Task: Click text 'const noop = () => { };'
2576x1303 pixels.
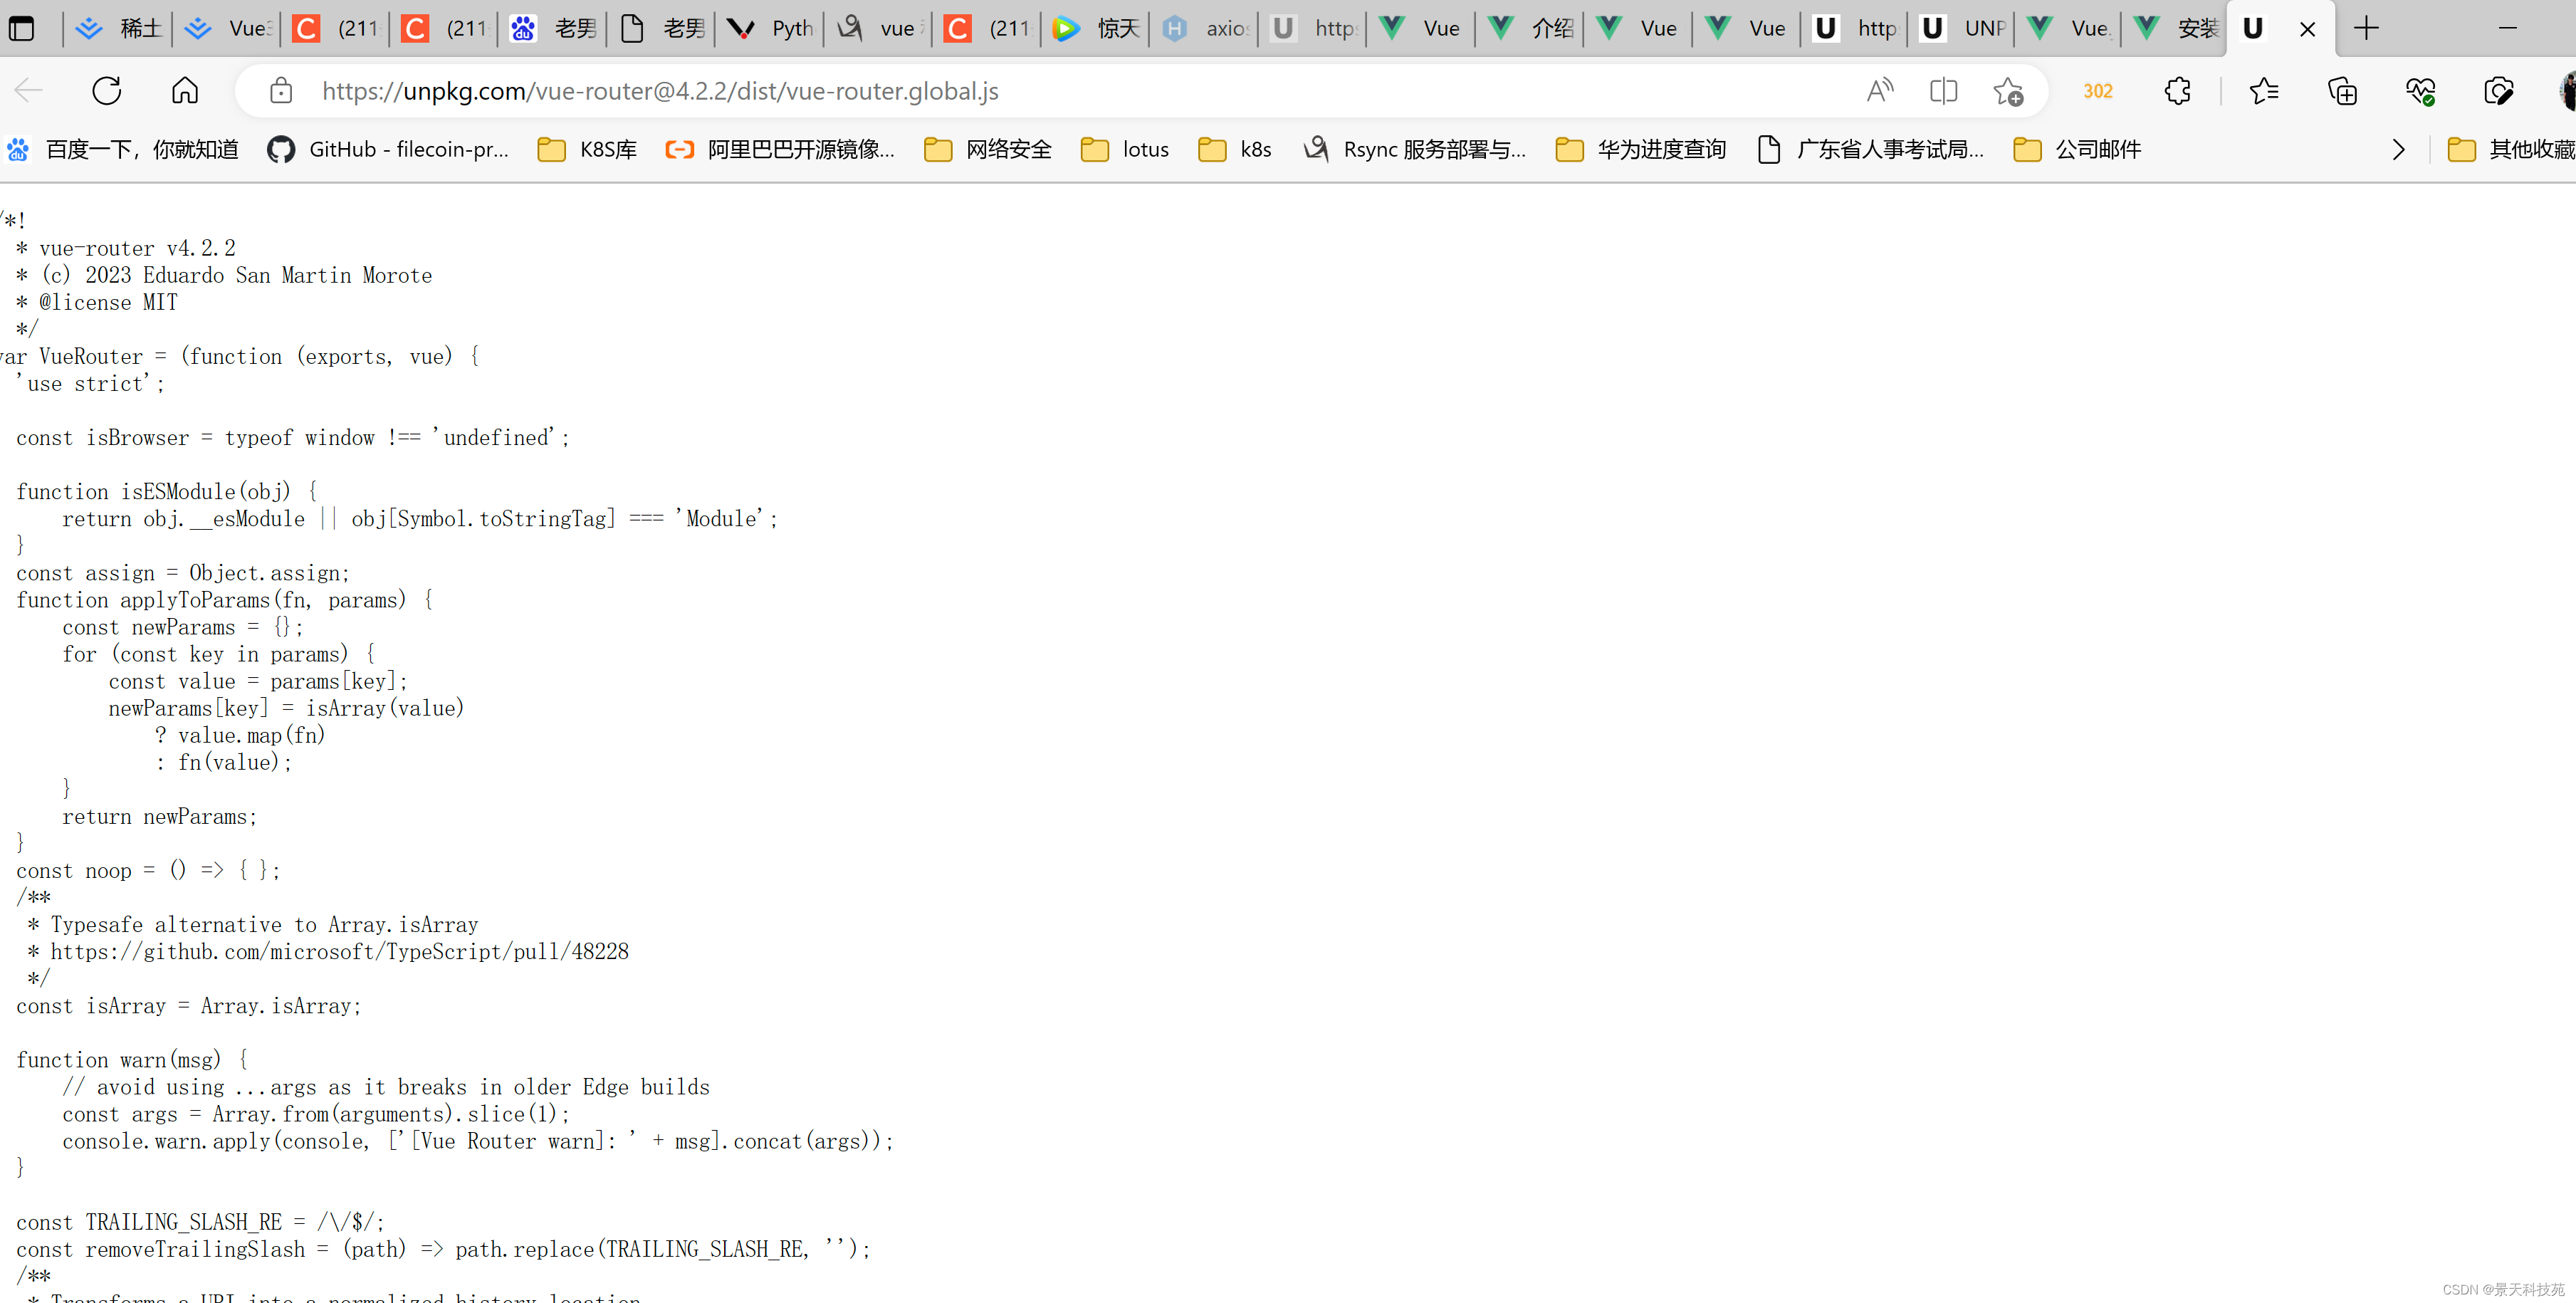Action: 148,871
